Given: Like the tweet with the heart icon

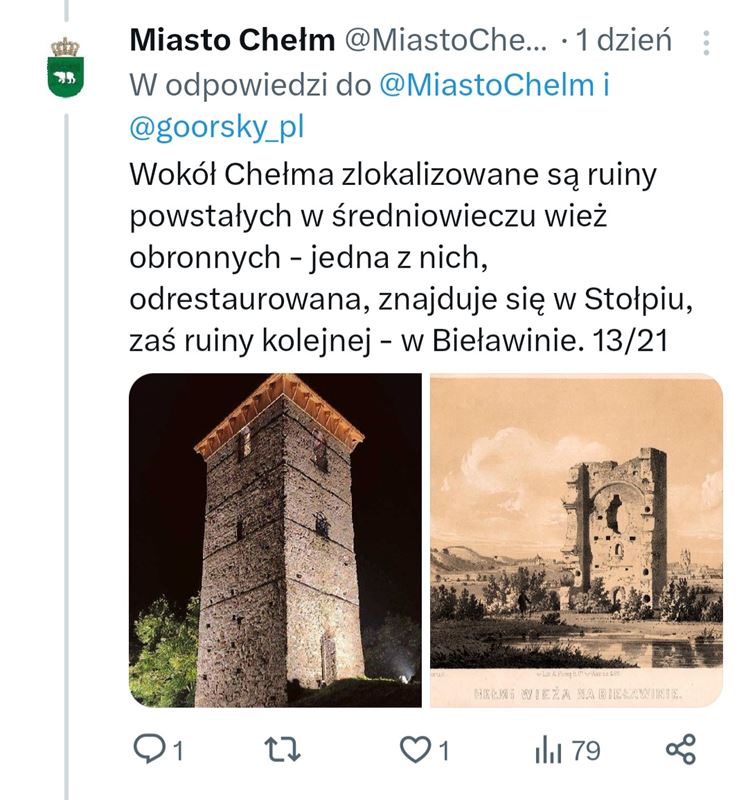Looking at the screenshot, I should [x=413, y=750].
